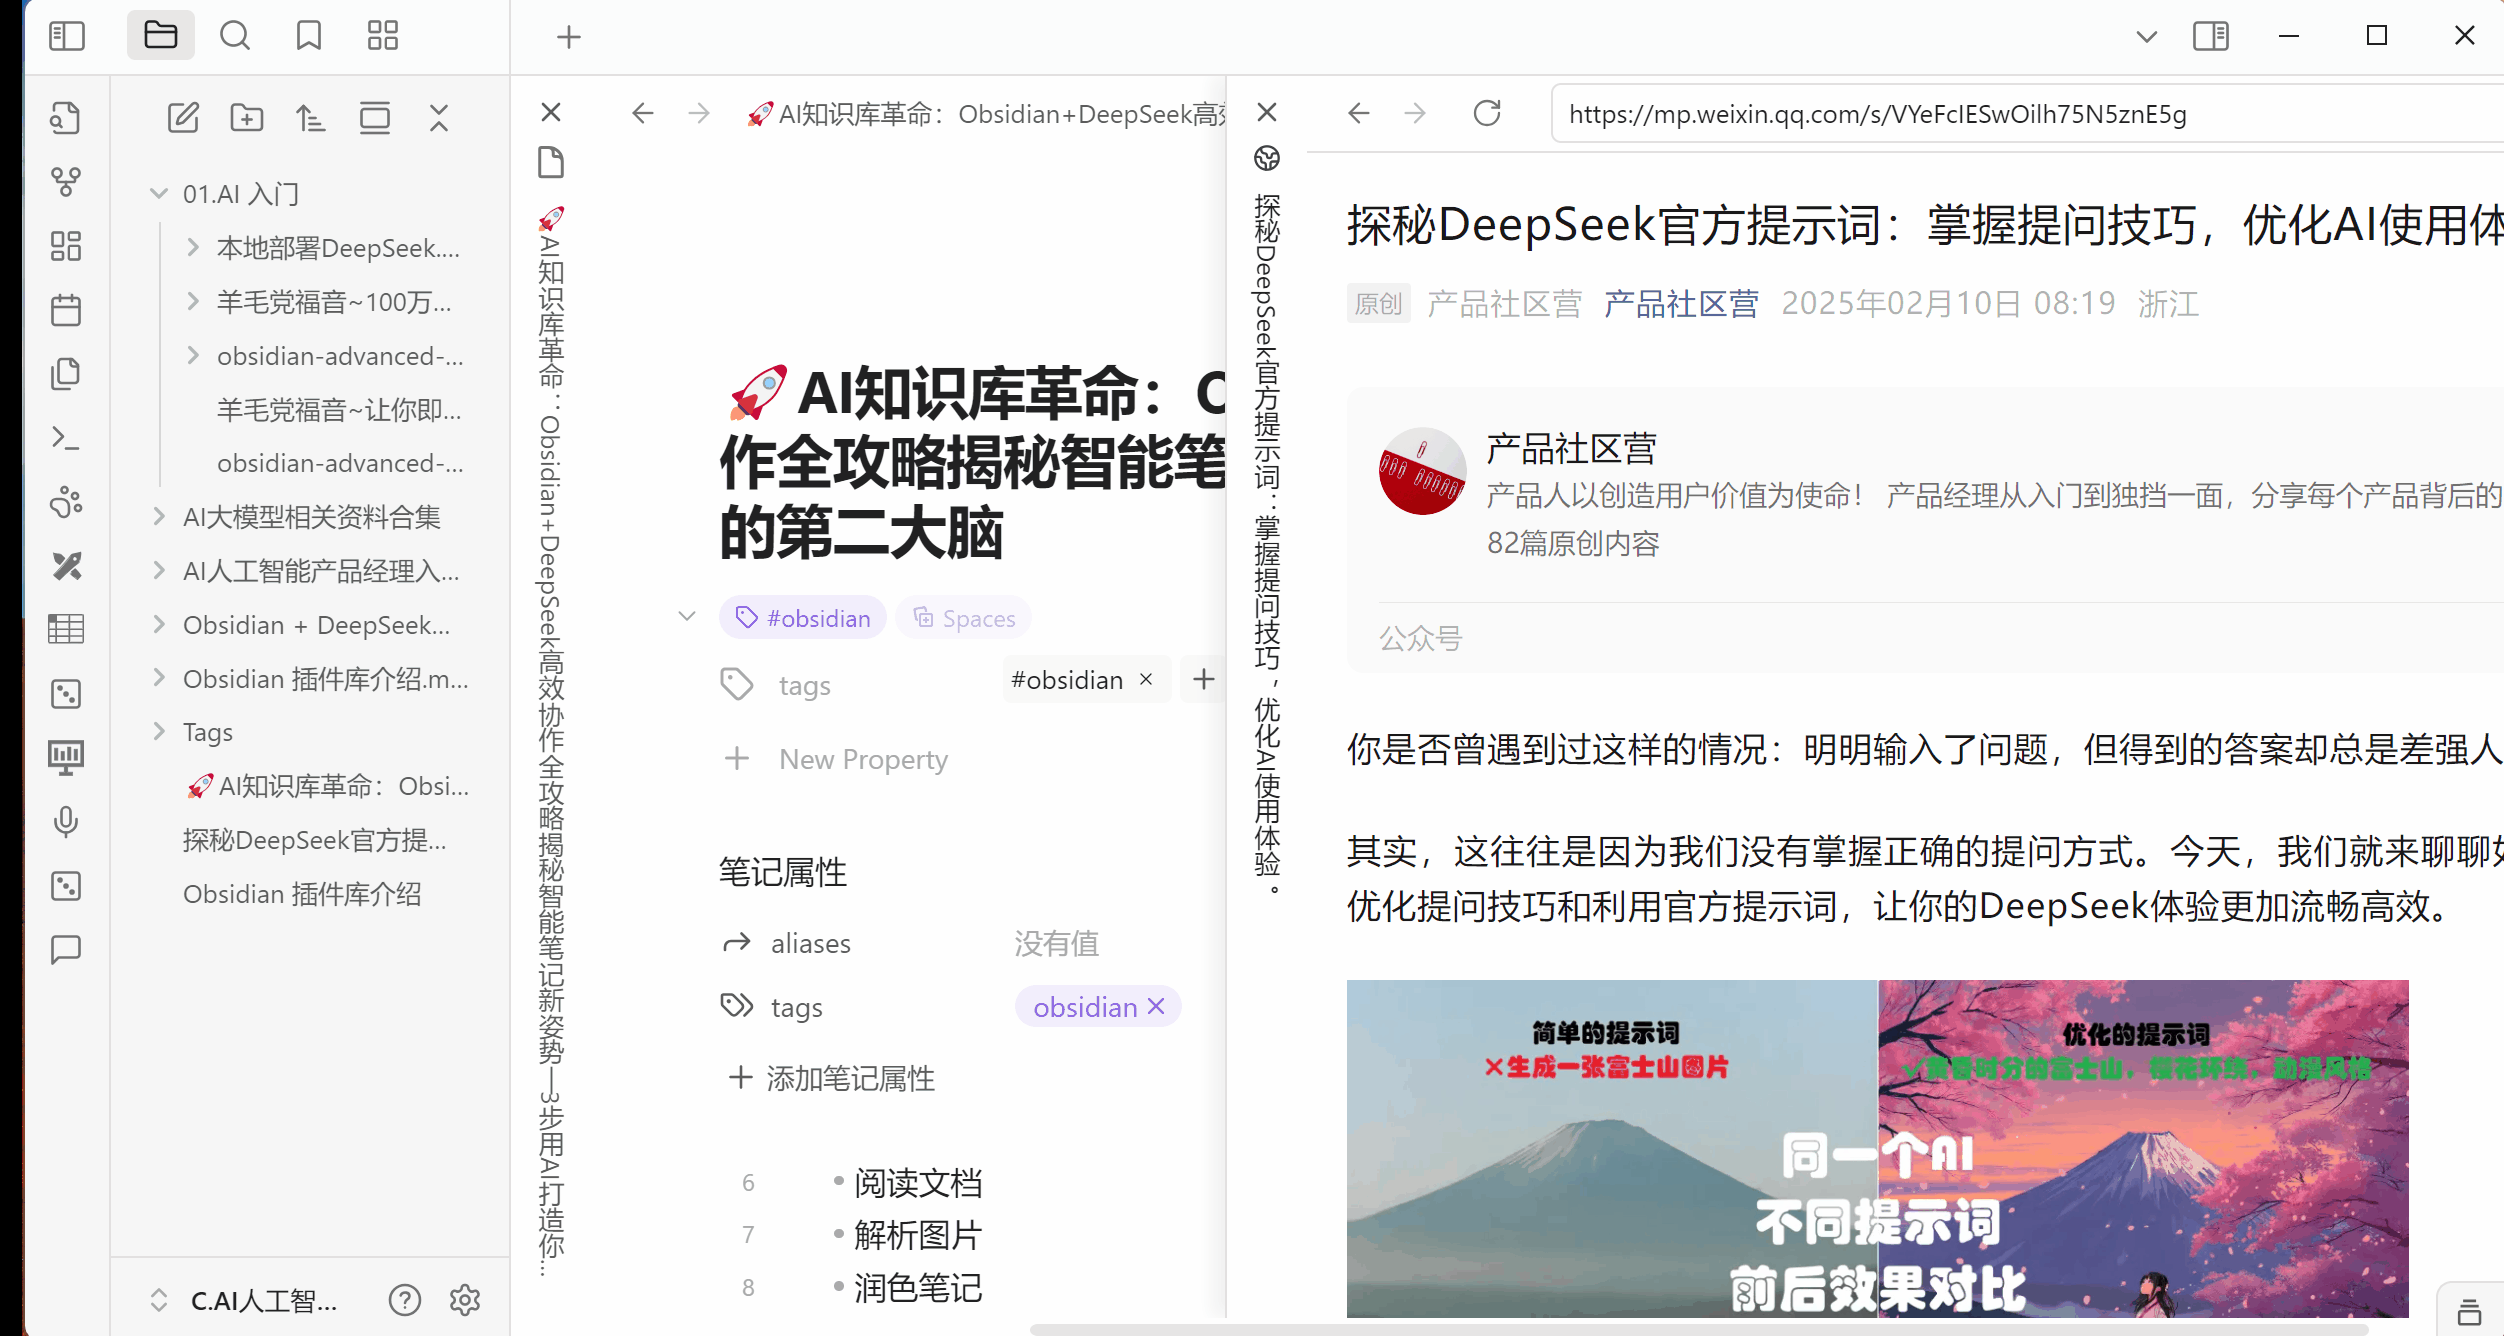The image size is (2504, 1336).
Task: Create a new folder icon
Action: 246,118
